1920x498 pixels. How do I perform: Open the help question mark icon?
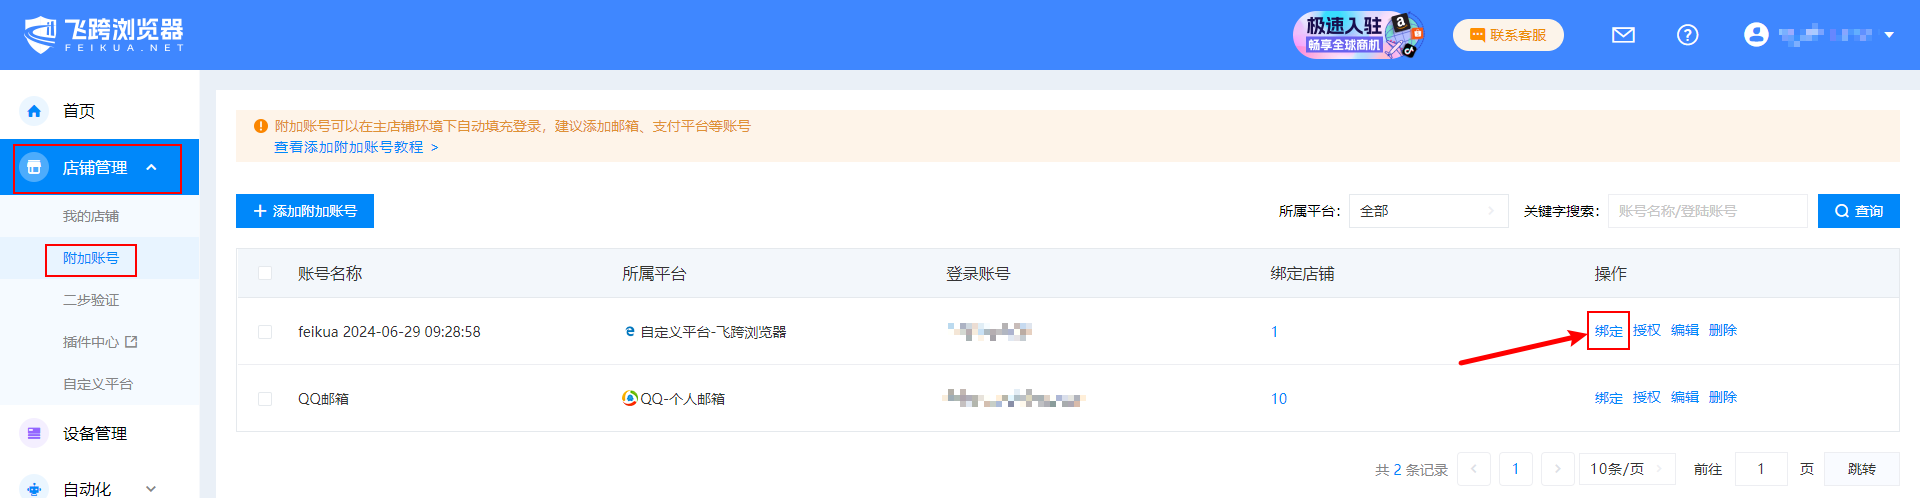pos(1687,35)
